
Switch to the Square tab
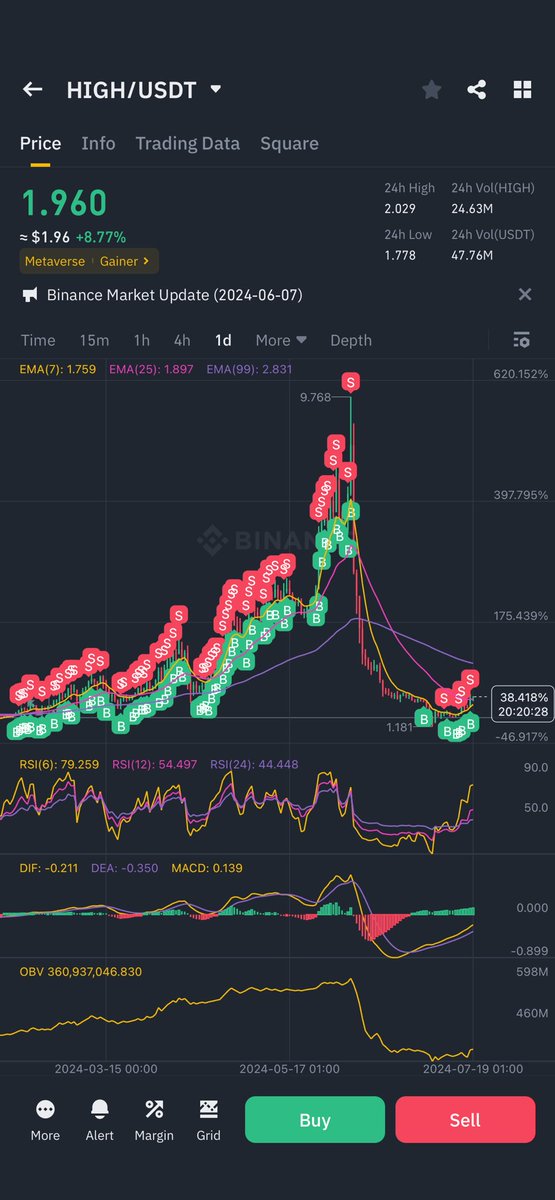289,143
